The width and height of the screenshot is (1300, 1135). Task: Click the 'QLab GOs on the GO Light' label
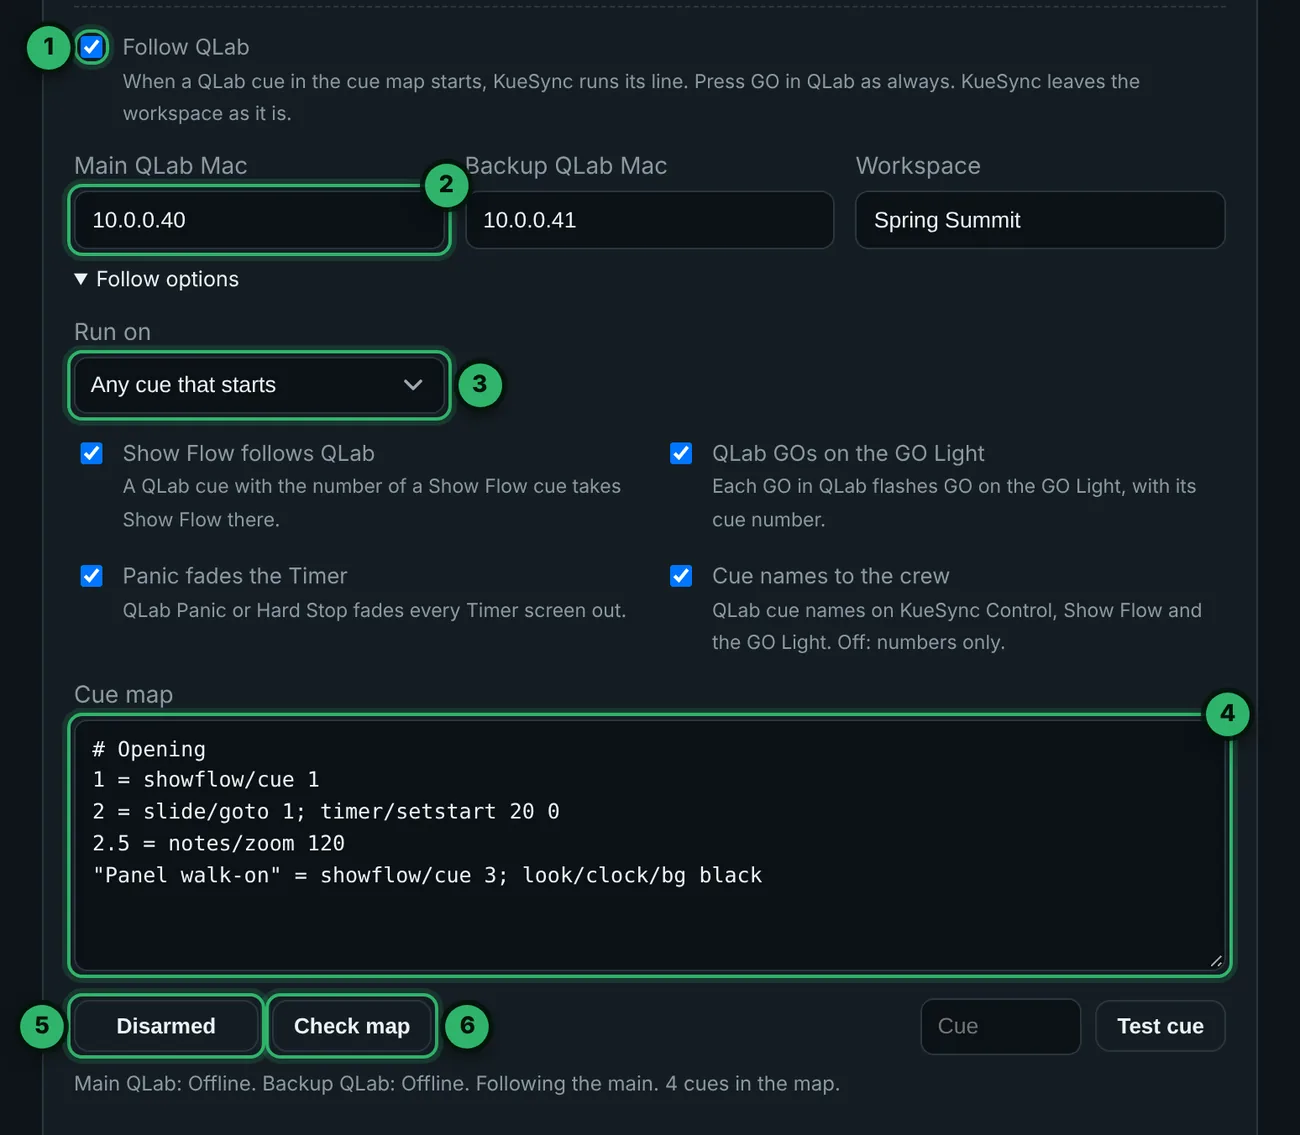pyautogui.click(x=848, y=453)
